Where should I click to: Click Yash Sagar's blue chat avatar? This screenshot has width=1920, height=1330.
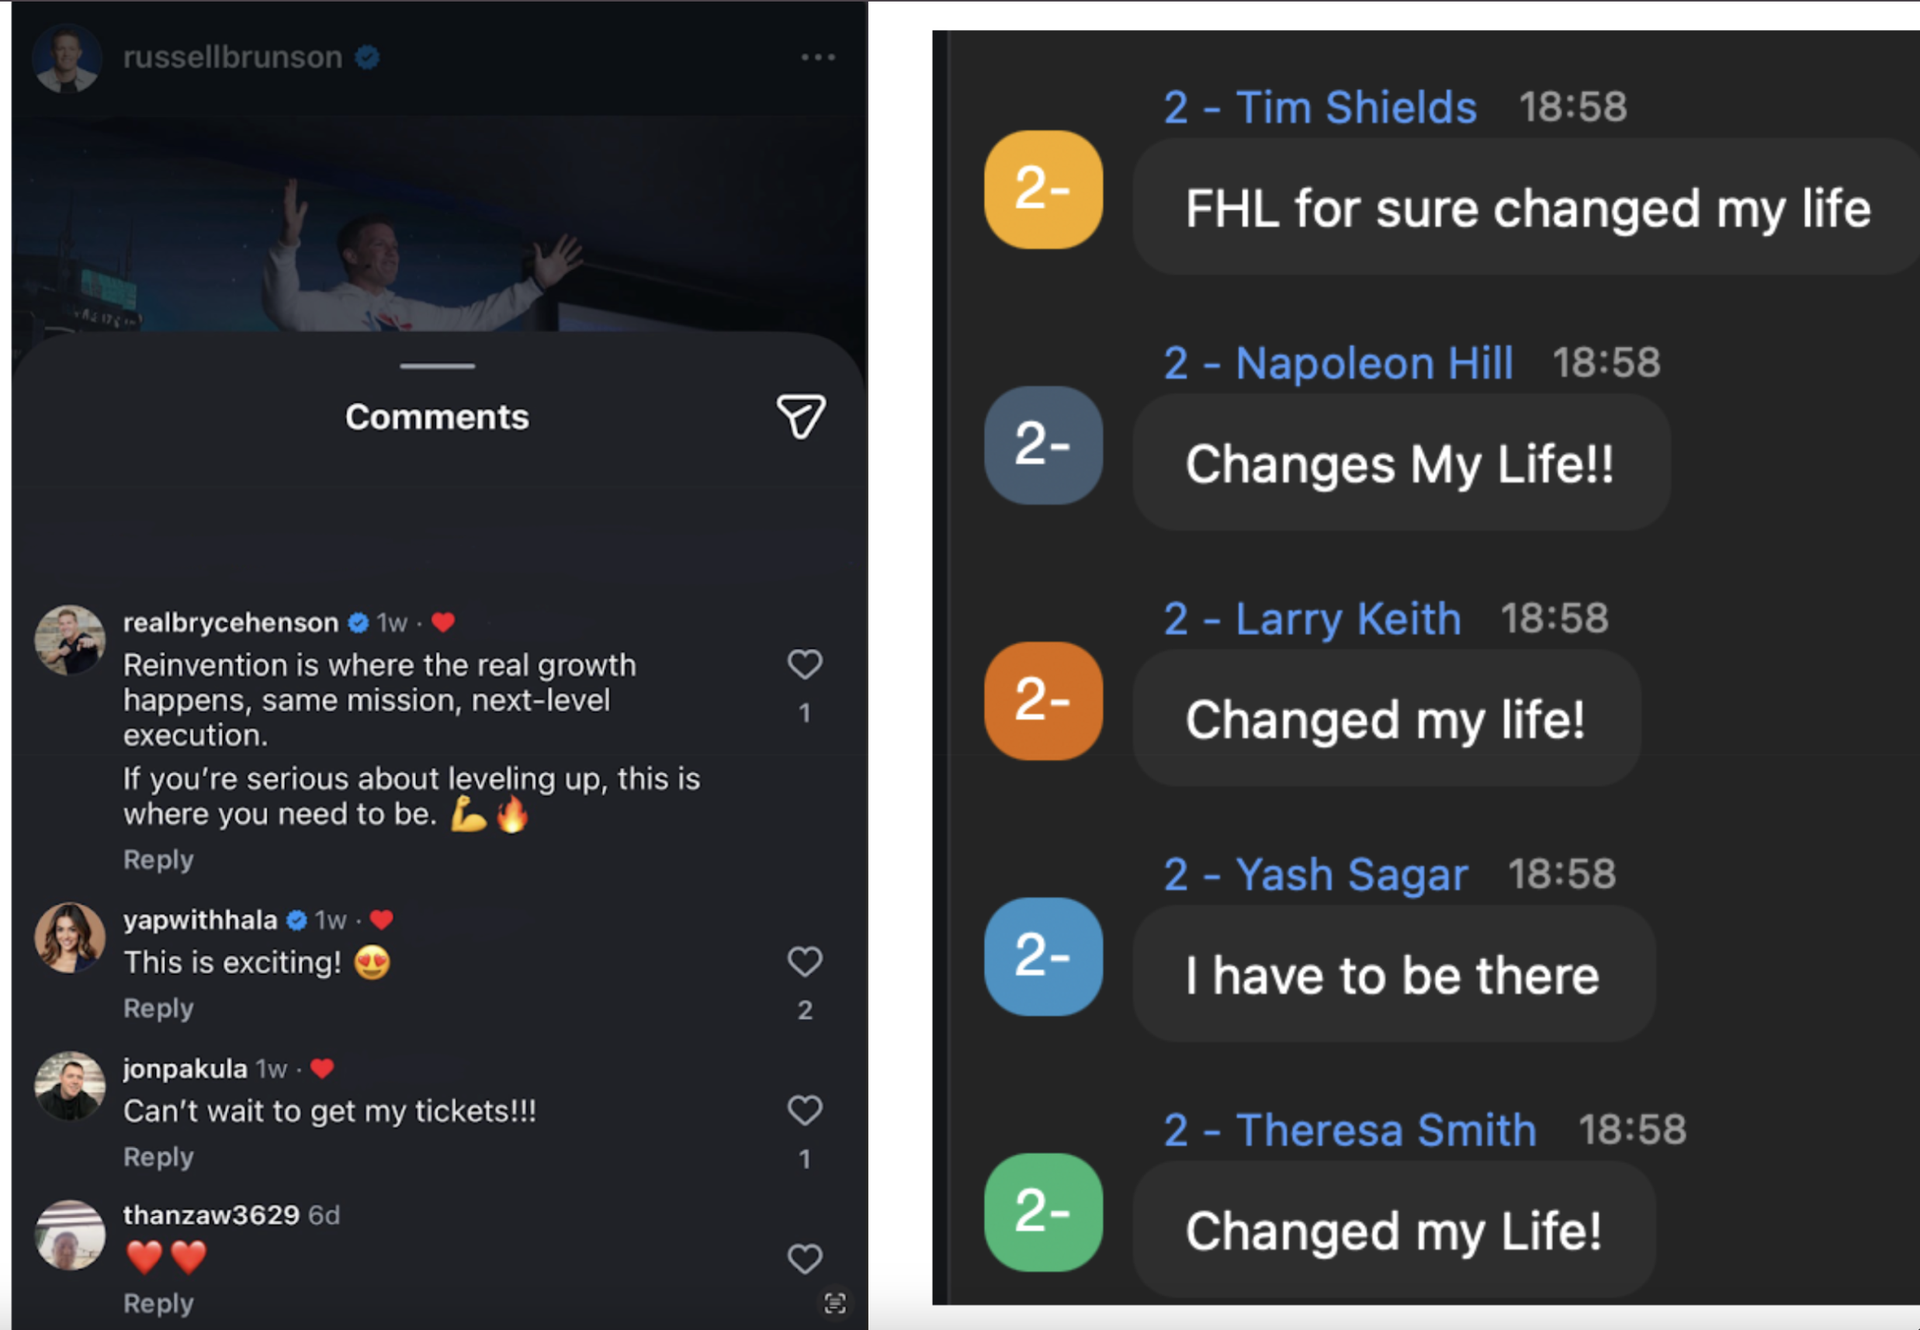click(x=1043, y=957)
